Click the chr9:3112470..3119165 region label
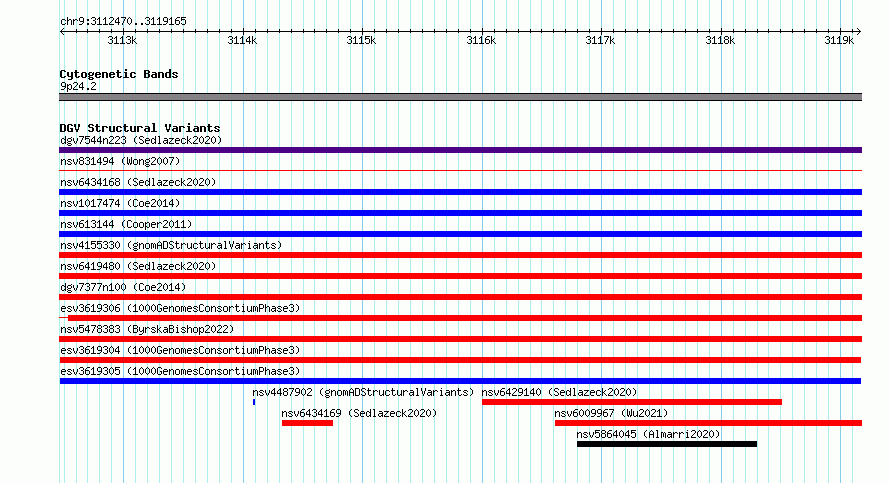This screenshot has width=890, height=483. pos(123,21)
